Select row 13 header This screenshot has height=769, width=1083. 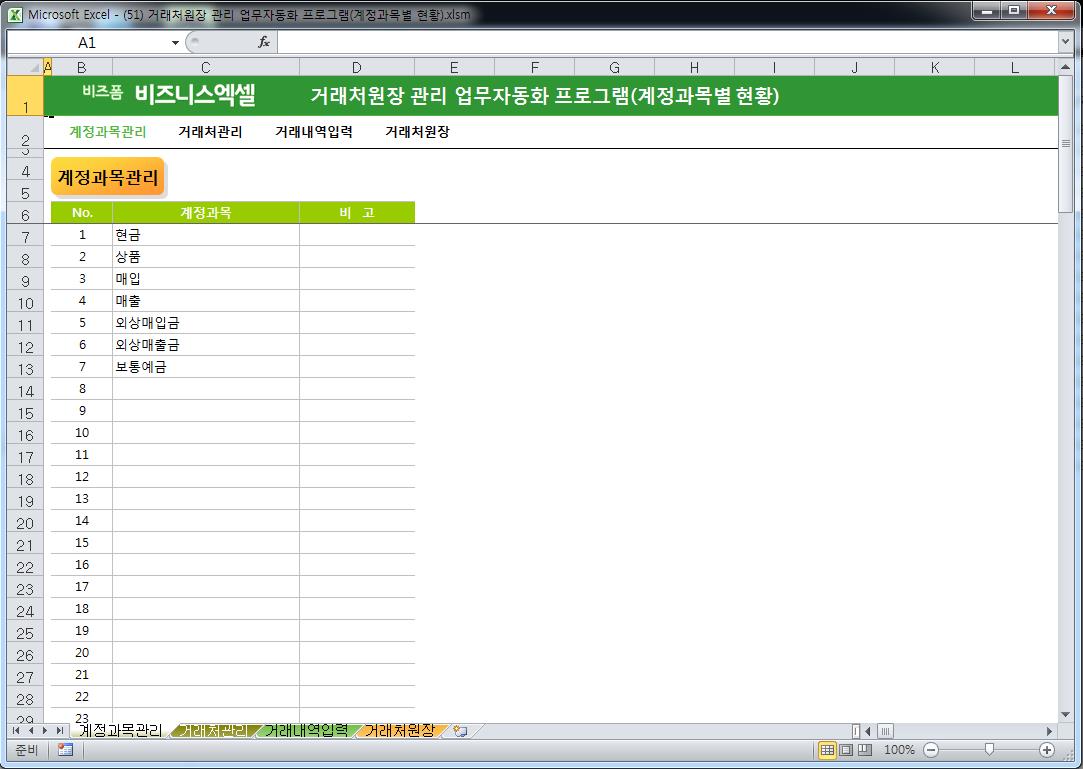coord(26,369)
